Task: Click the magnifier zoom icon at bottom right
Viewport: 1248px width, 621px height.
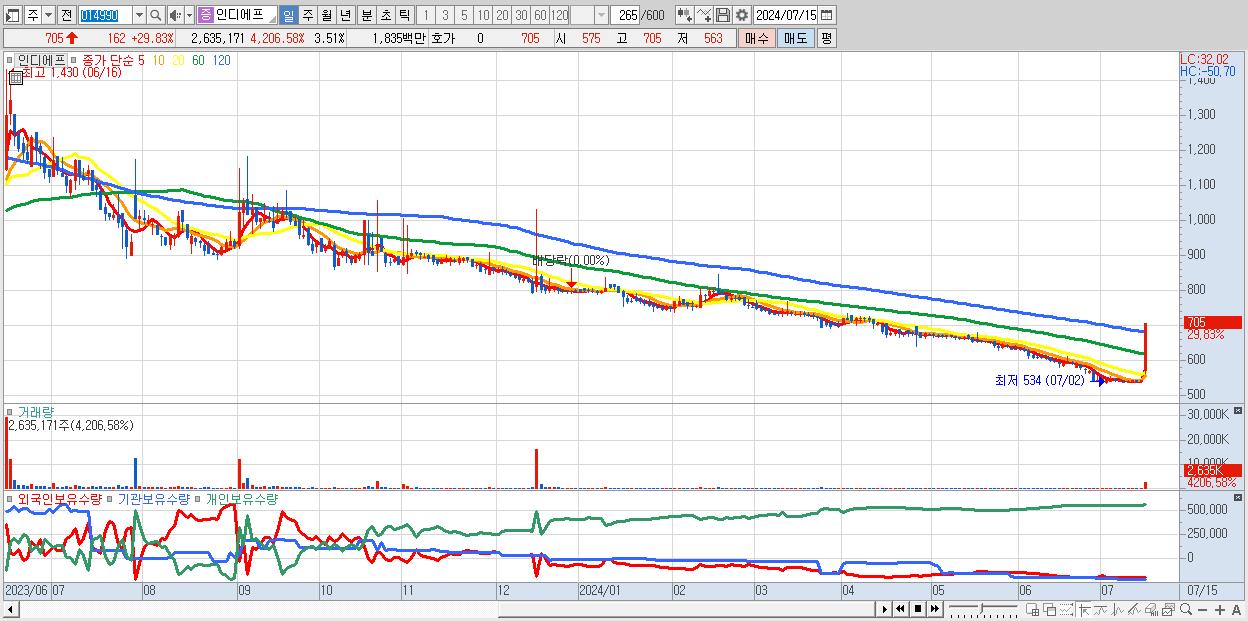Action: [1186, 609]
